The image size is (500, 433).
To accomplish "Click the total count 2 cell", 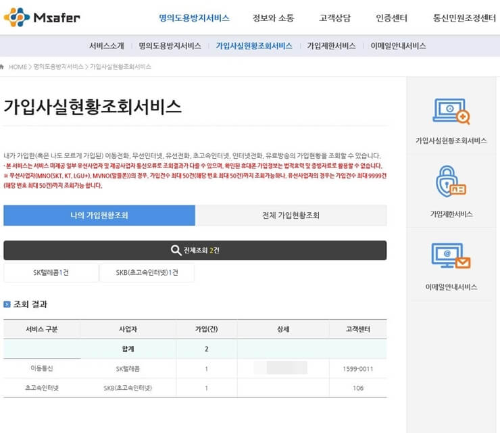I will tap(207, 349).
